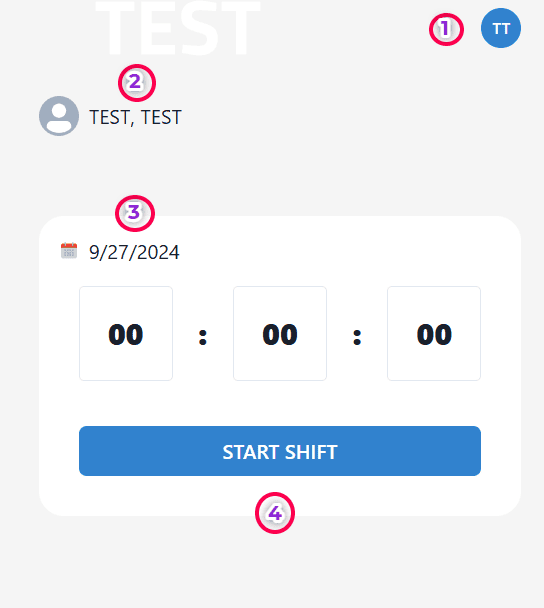
Task: Select annotation marker number 1
Action: point(446,29)
